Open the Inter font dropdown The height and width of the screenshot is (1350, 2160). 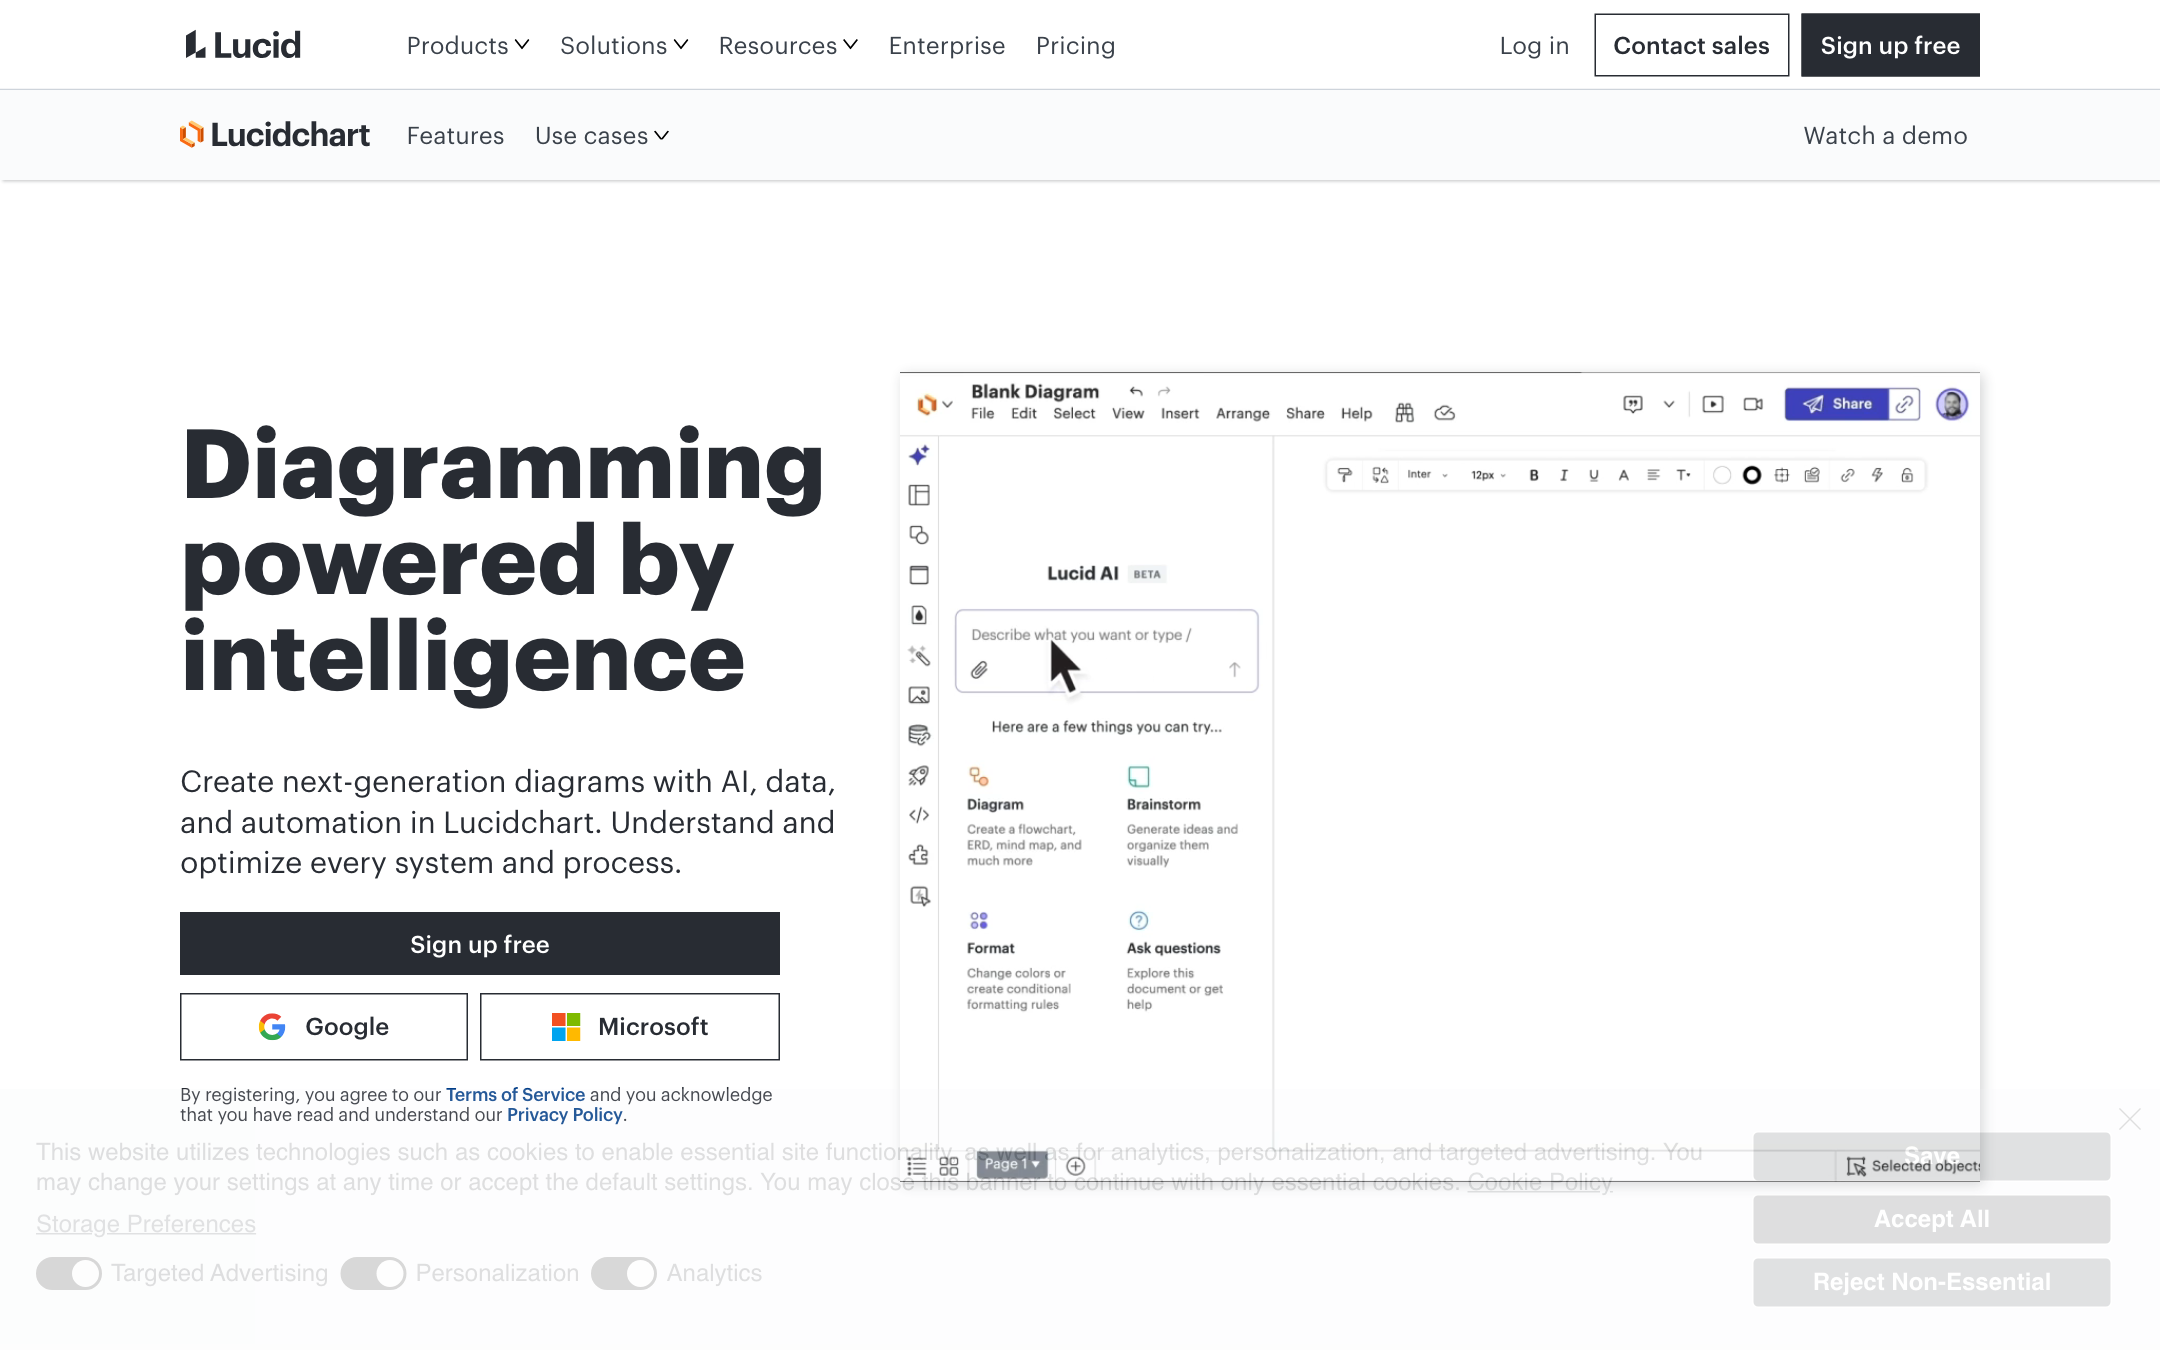[1427, 475]
